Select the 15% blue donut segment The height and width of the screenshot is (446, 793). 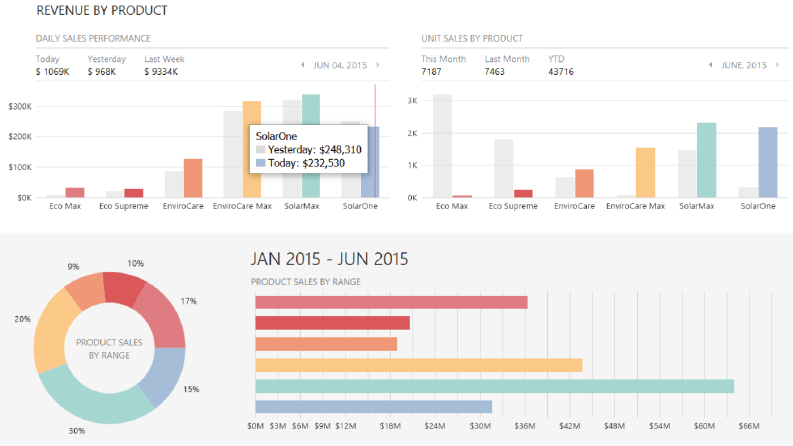click(x=164, y=376)
